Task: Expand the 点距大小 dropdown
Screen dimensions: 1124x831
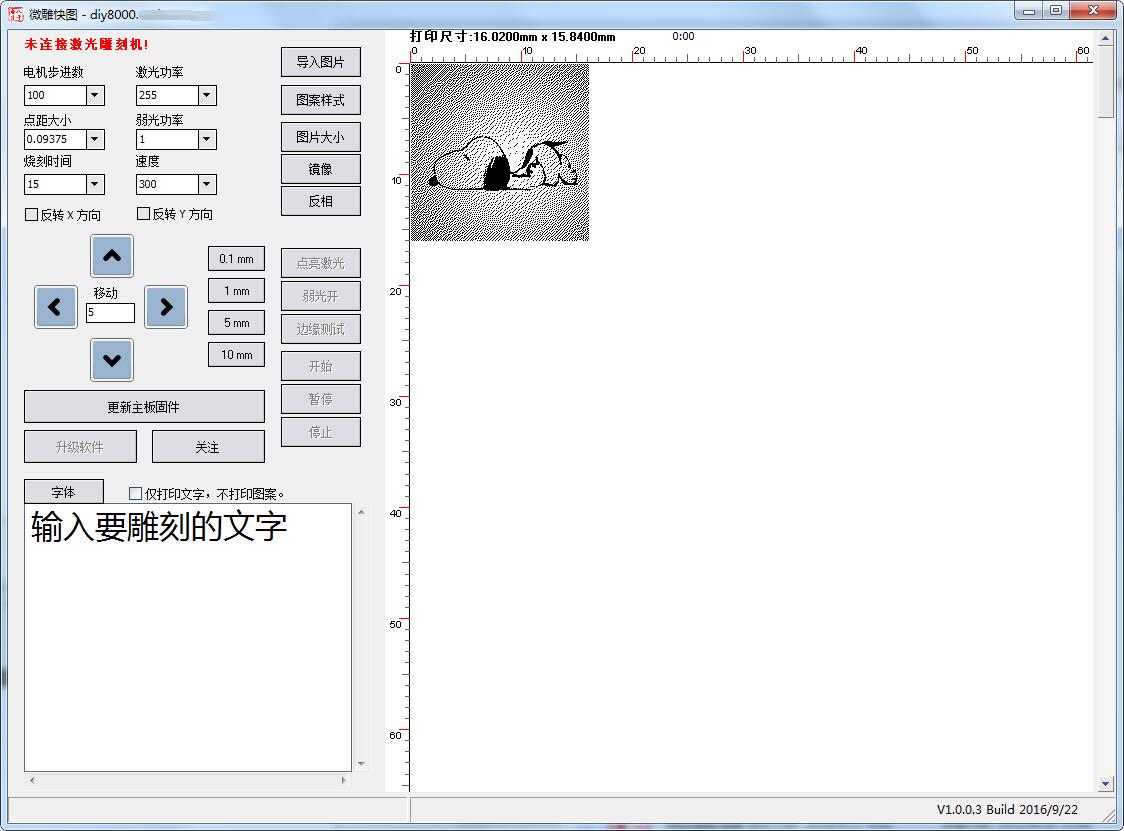Action: coord(95,139)
